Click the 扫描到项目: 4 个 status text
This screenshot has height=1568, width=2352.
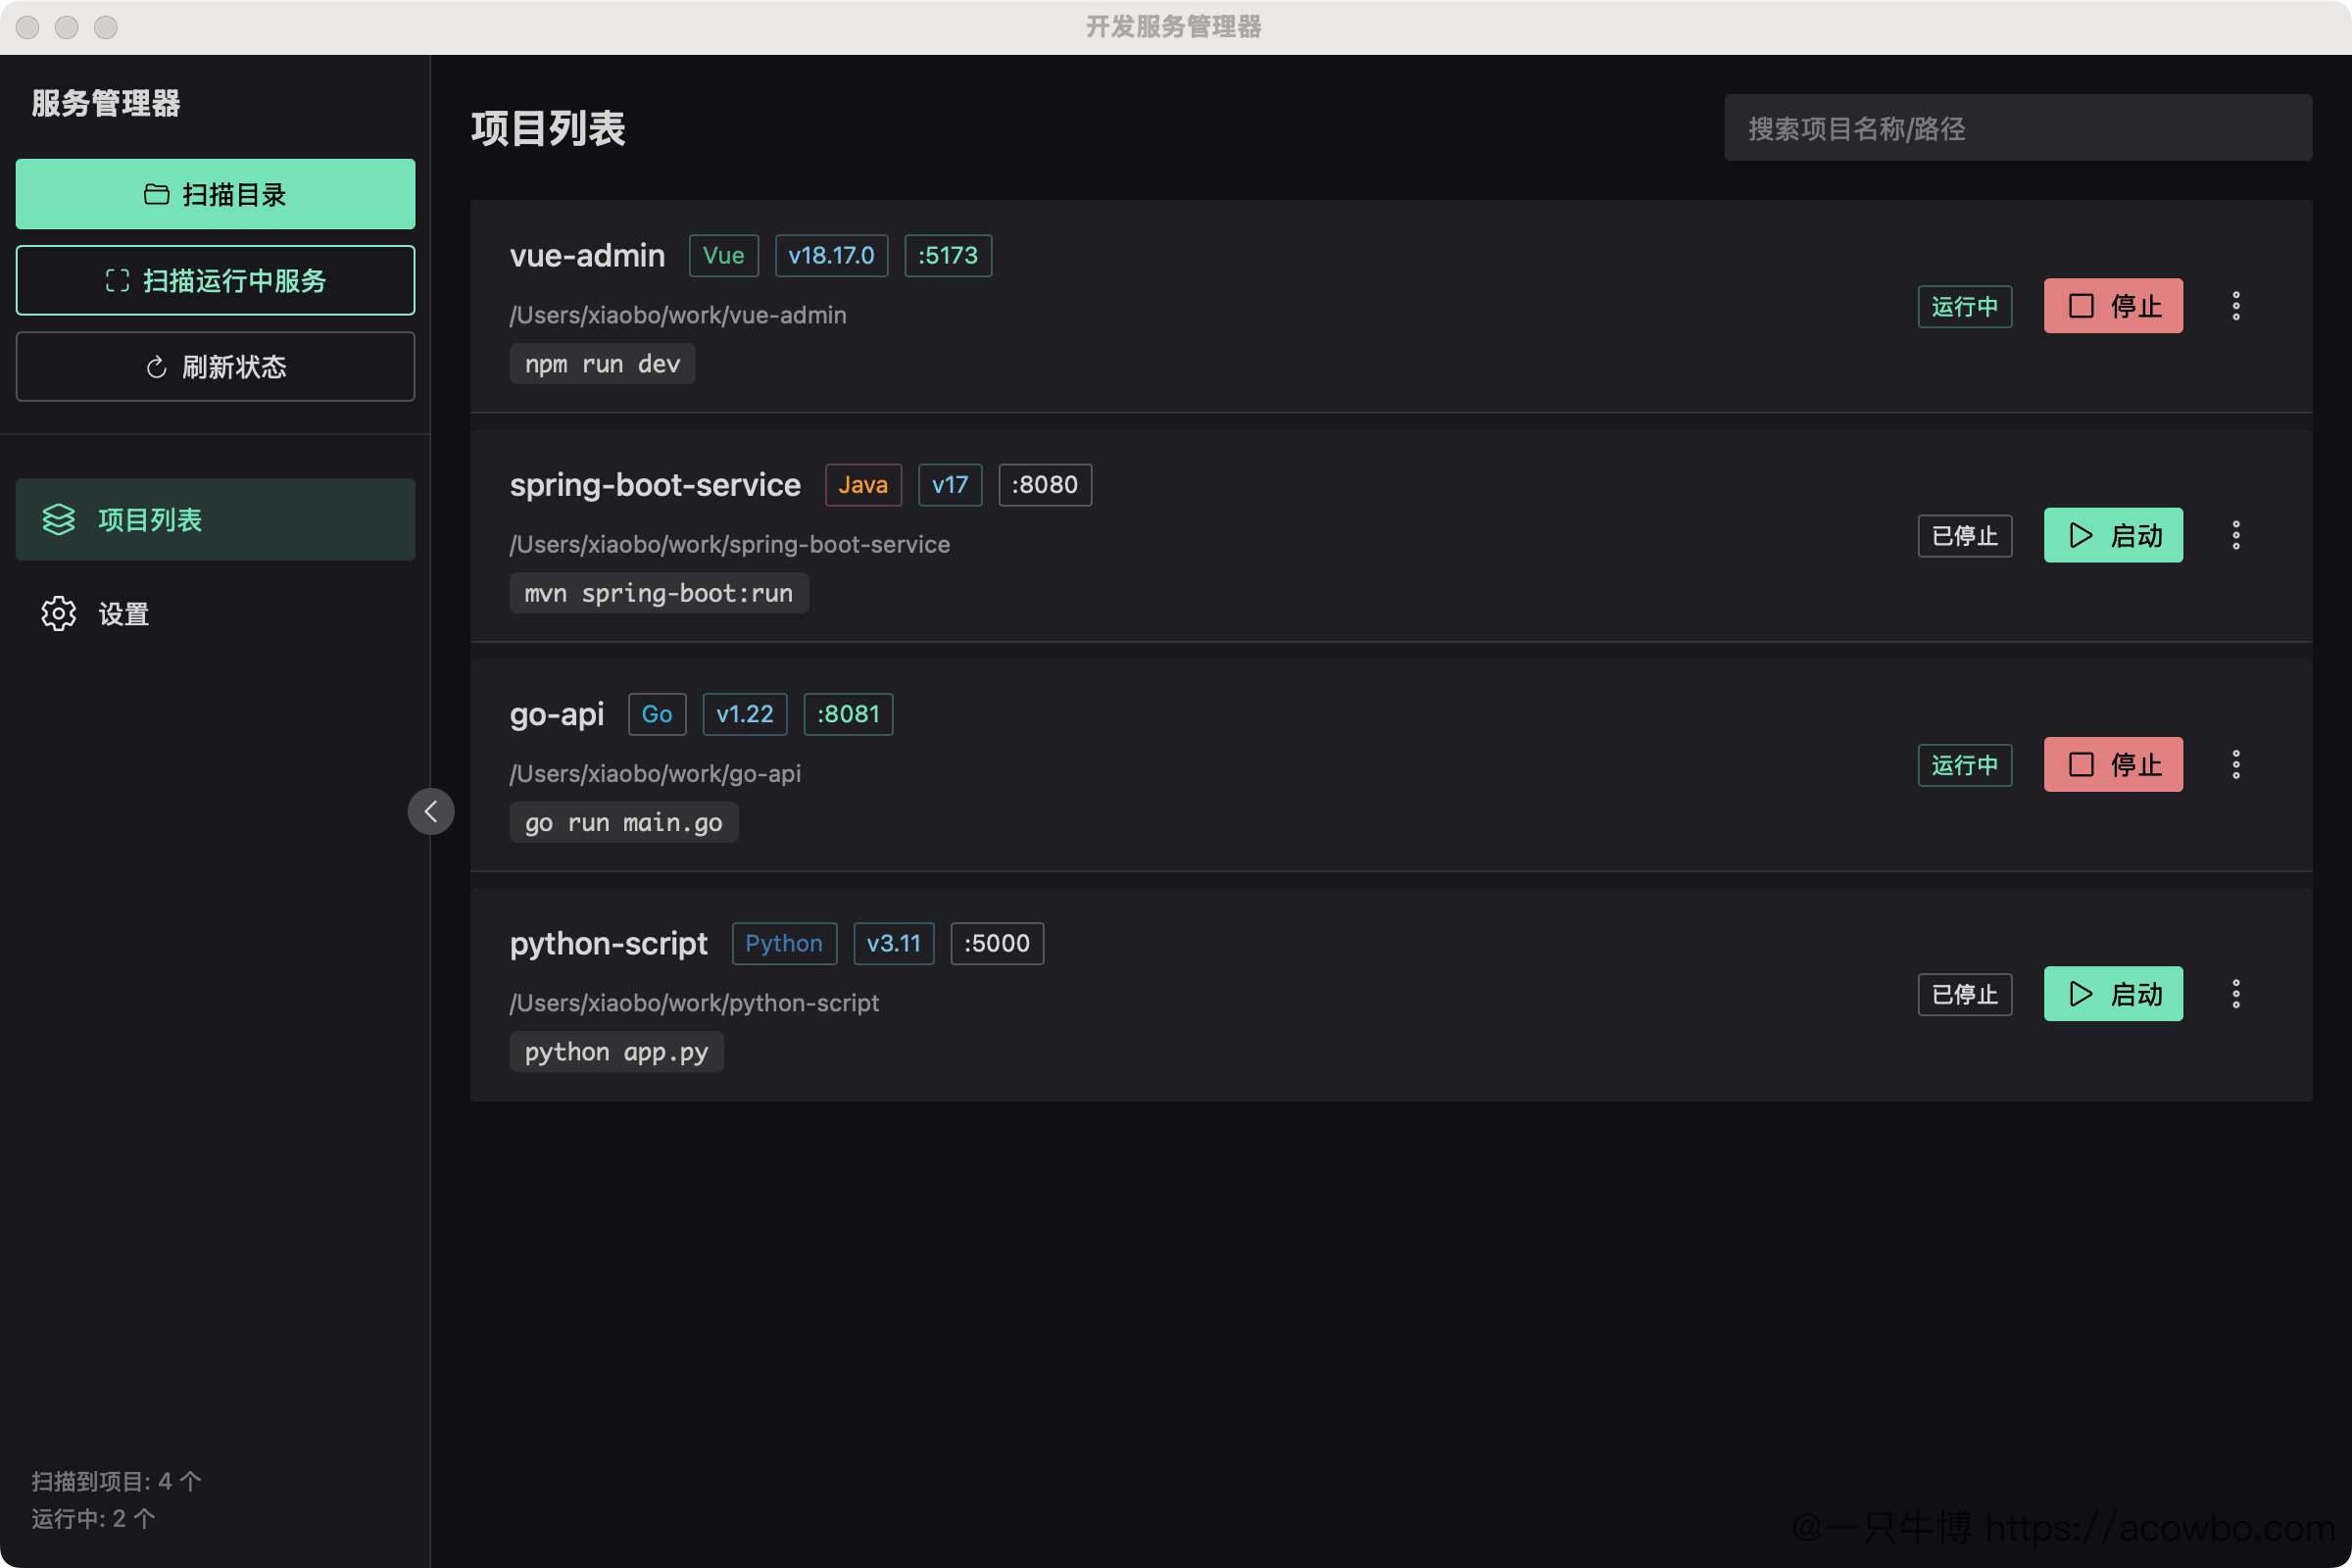point(116,1481)
